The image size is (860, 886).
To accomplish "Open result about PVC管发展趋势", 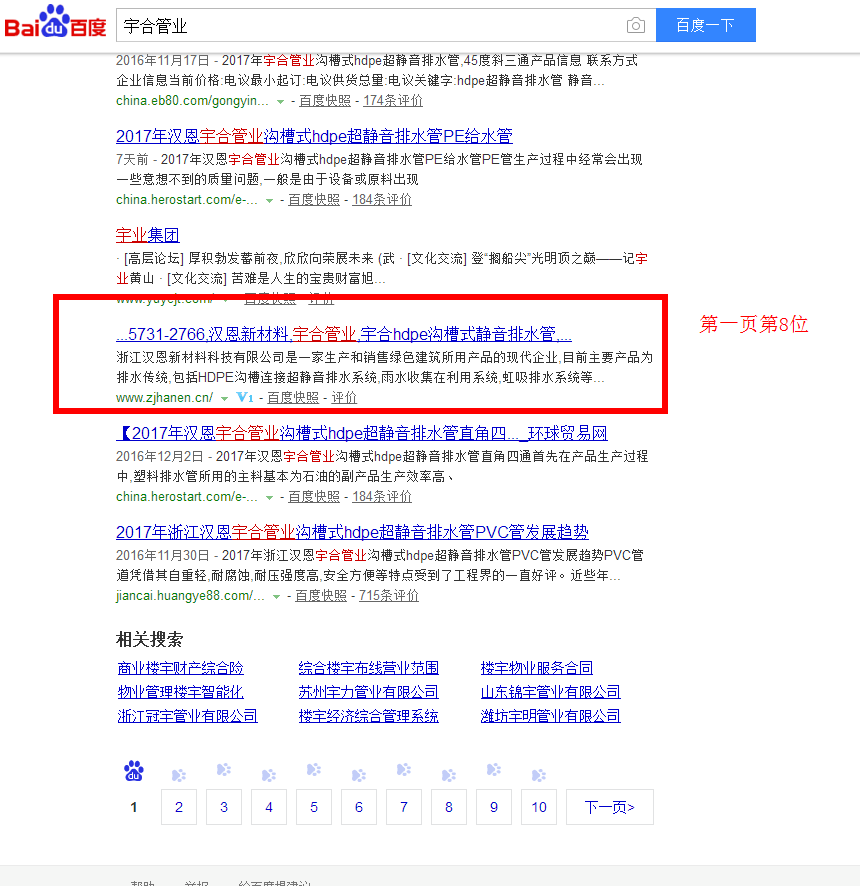I will coord(352,532).
